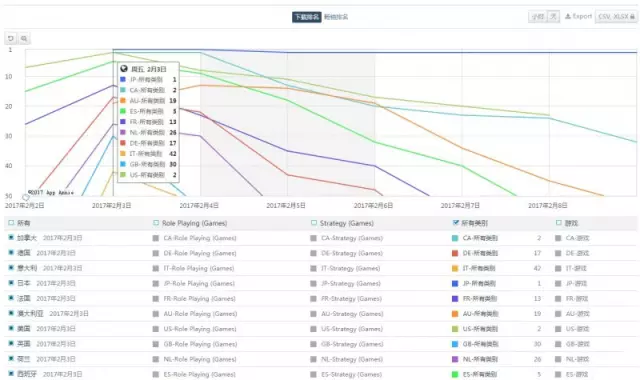
Task: Click the GB-Role Playing (Games) label
Action: point(200,344)
